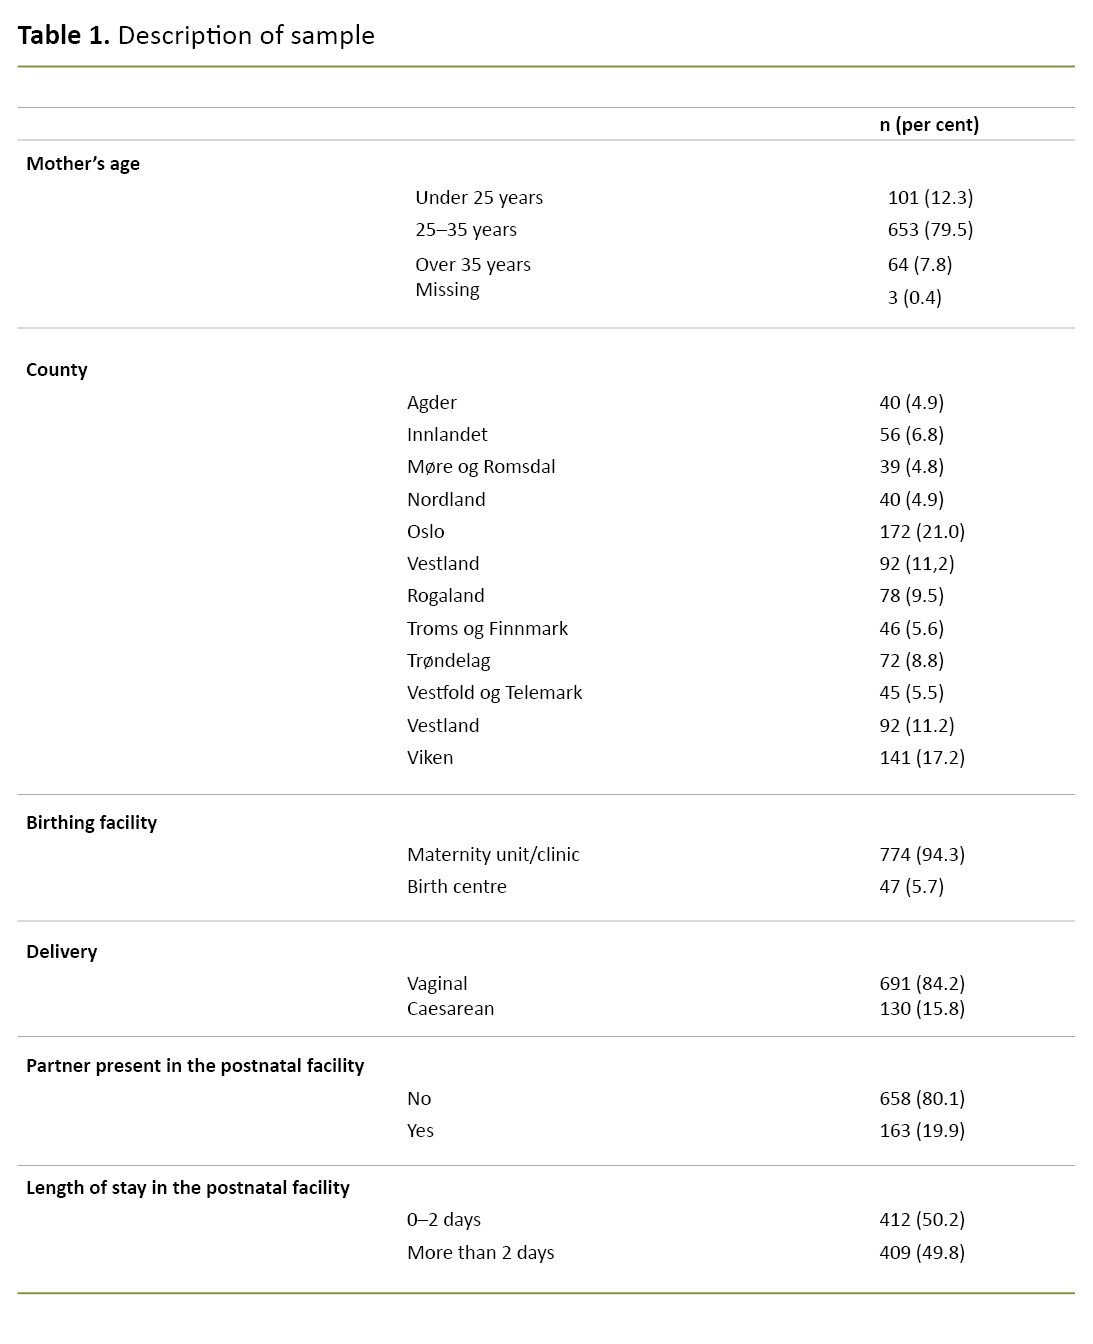
Task: Select the "Partner present in the postnatal facility" heading
Action: click(195, 1066)
